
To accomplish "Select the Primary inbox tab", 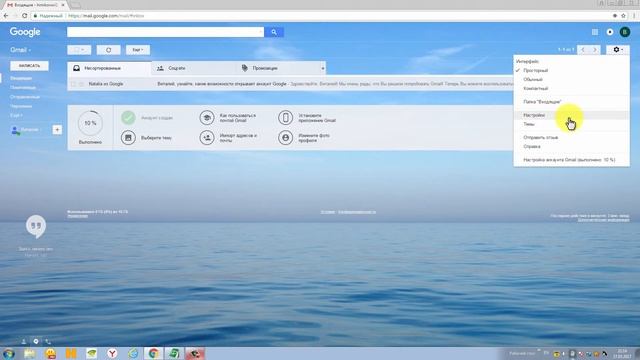I will tap(109, 68).
